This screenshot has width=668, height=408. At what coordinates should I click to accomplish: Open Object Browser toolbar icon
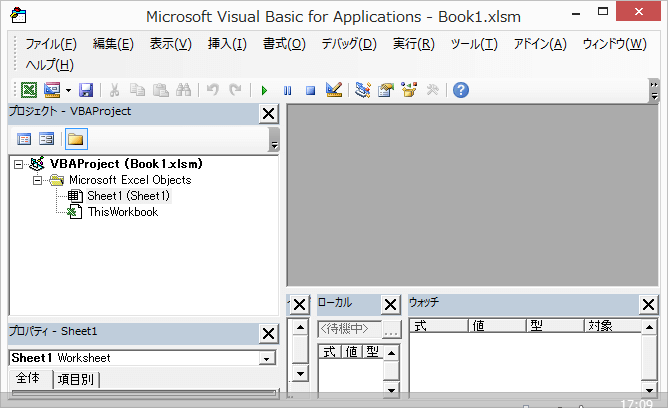[409, 90]
